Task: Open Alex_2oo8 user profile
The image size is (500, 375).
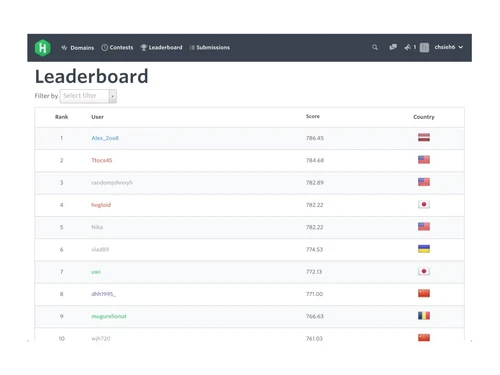Action: click(x=105, y=138)
